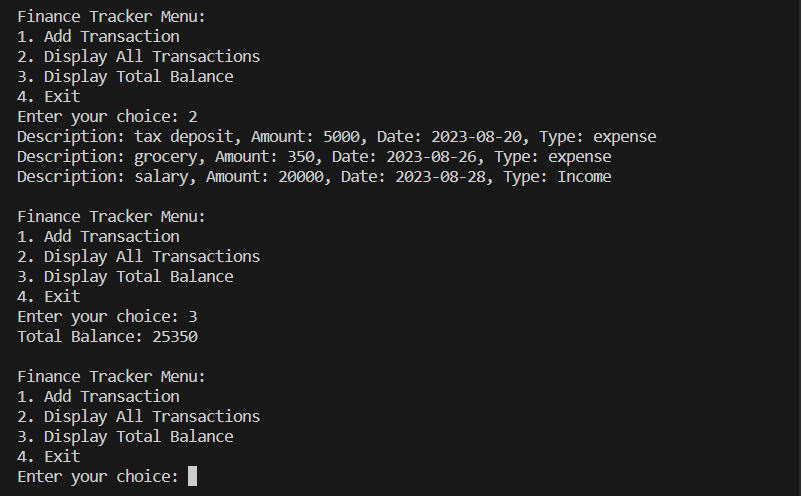
Task: Click the 'Enter your choice: 3' line
Action: 107,317
